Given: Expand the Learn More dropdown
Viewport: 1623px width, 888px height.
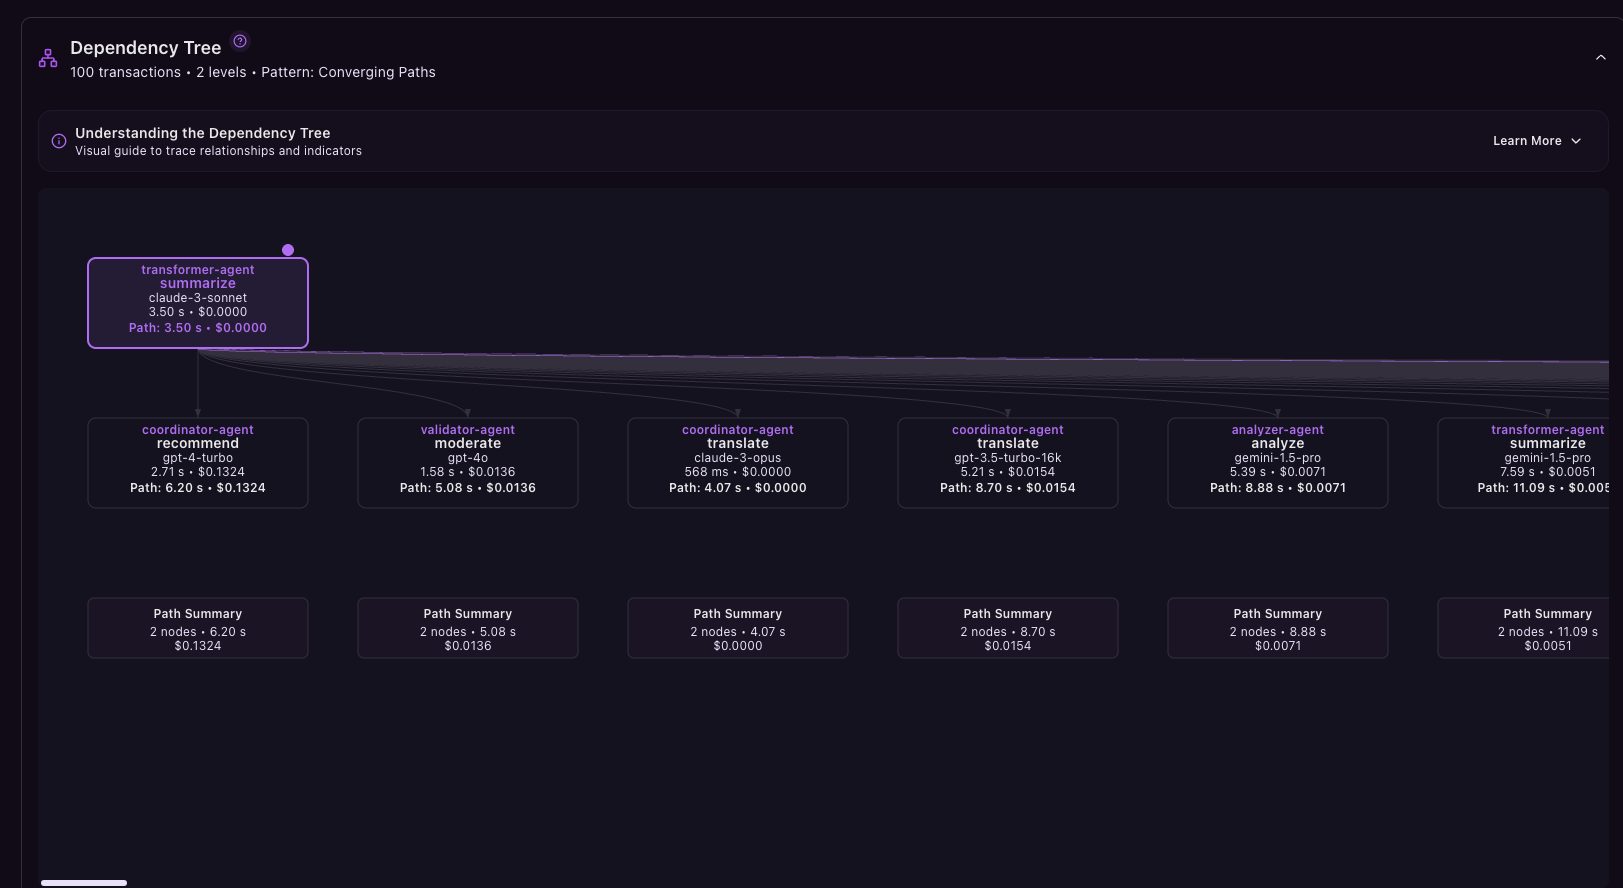Looking at the screenshot, I should [x=1536, y=141].
